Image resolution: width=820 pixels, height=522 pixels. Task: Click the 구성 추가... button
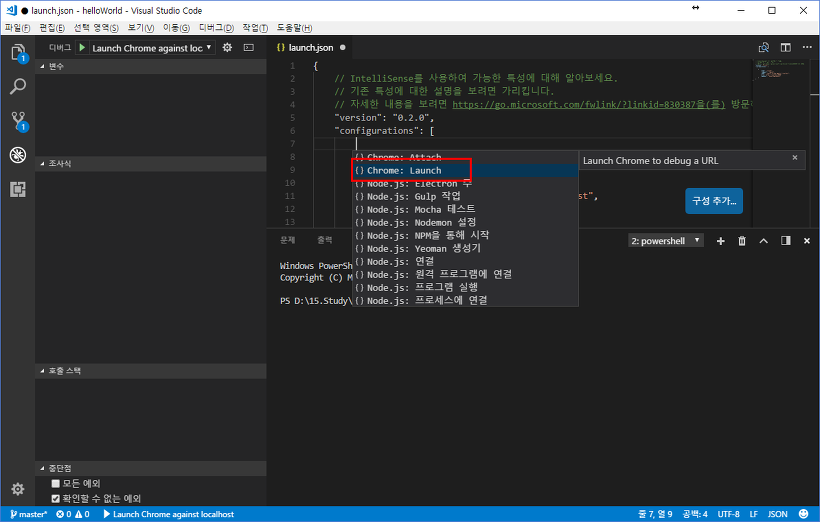tap(714, 201)
